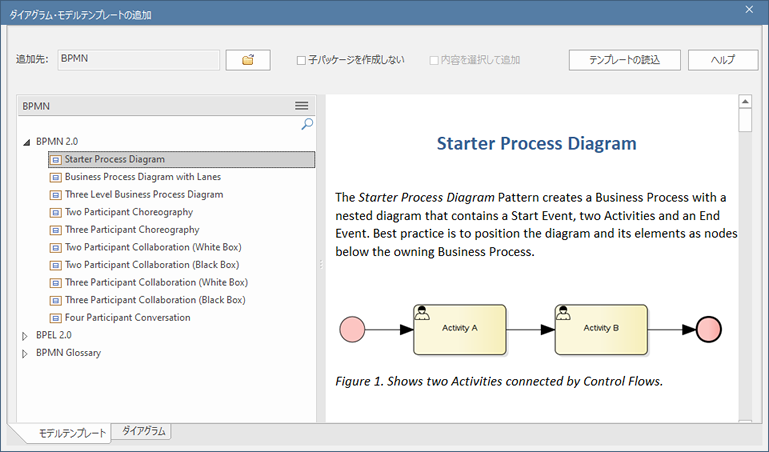Select Three Level Business Process Diagram
Image resolution: width=769 pixels, height=452 pixels.
click(x=144, y=195)
